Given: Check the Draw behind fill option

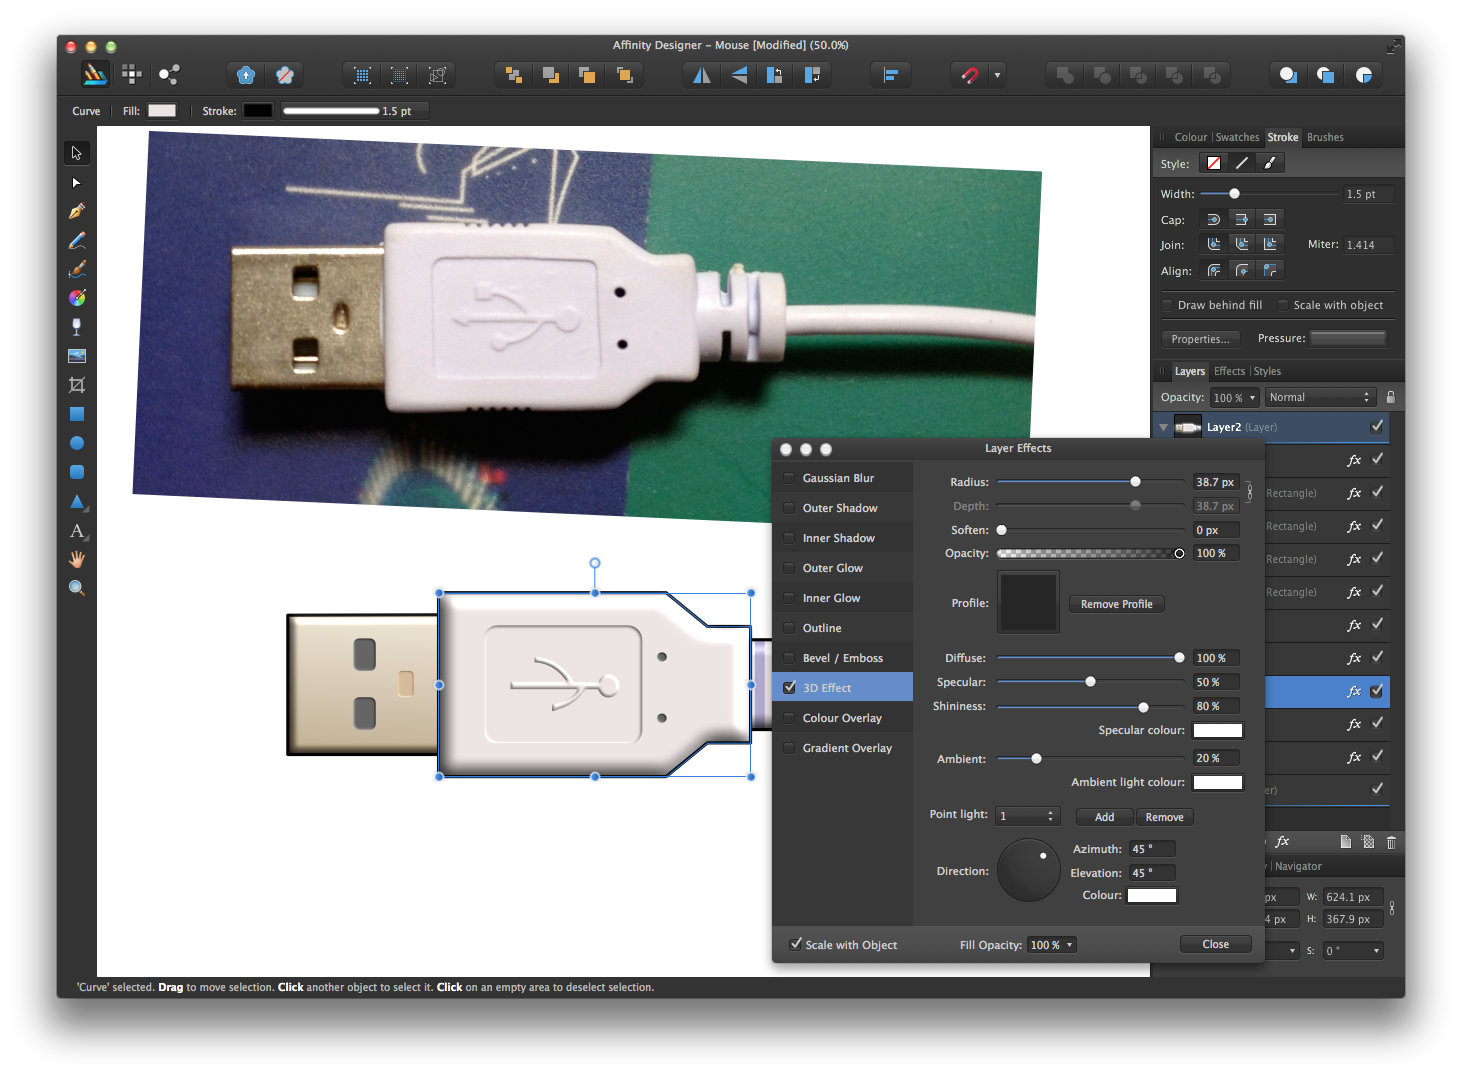Looking at the screenshot, I should coord(1167,305).
